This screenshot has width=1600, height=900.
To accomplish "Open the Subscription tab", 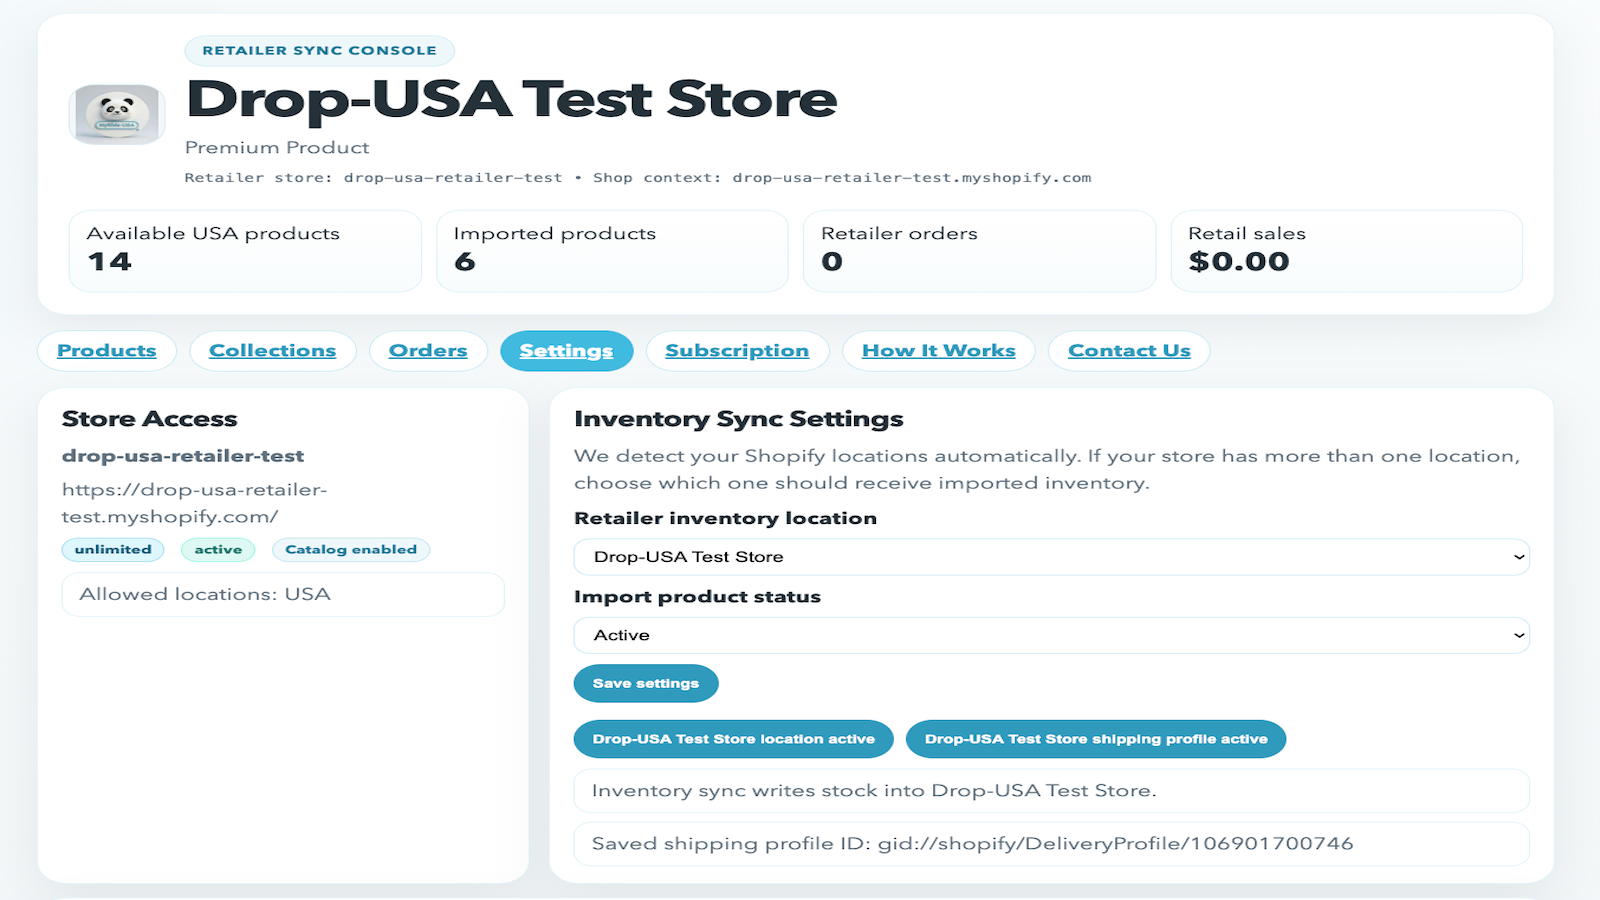I will (737, 351).
